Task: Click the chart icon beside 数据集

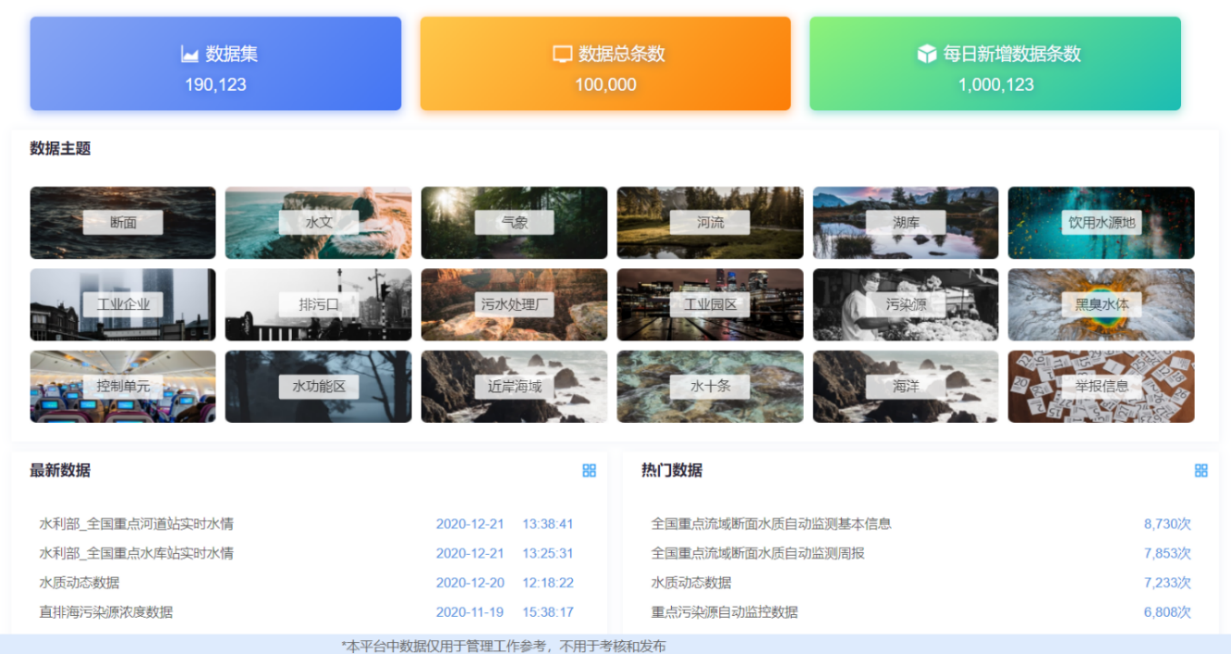Action: click(x=189, y=54)
